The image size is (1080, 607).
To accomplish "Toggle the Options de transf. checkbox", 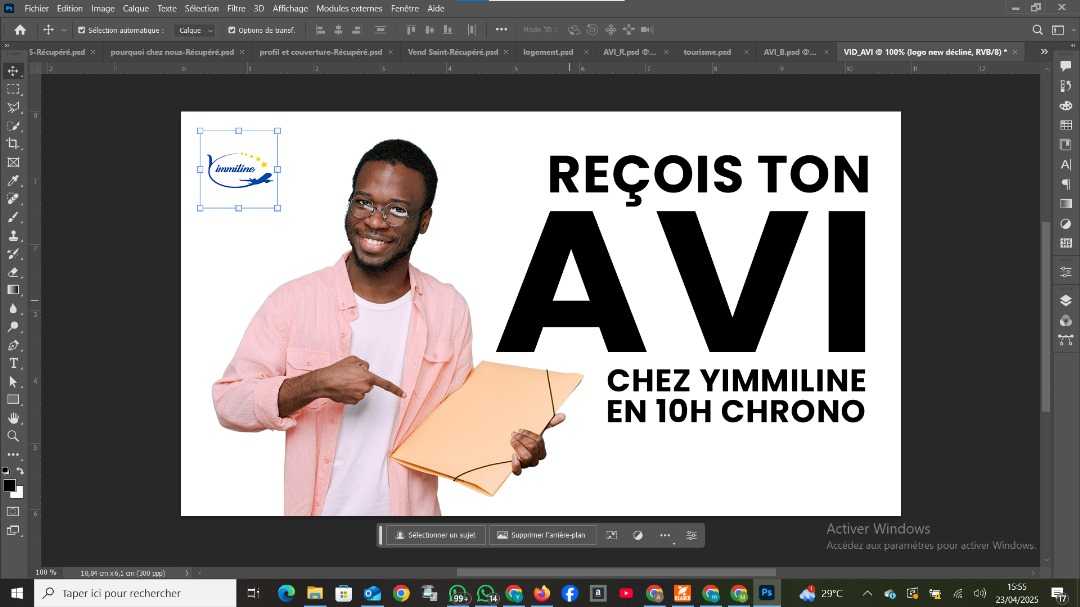I will pos(231,30).
